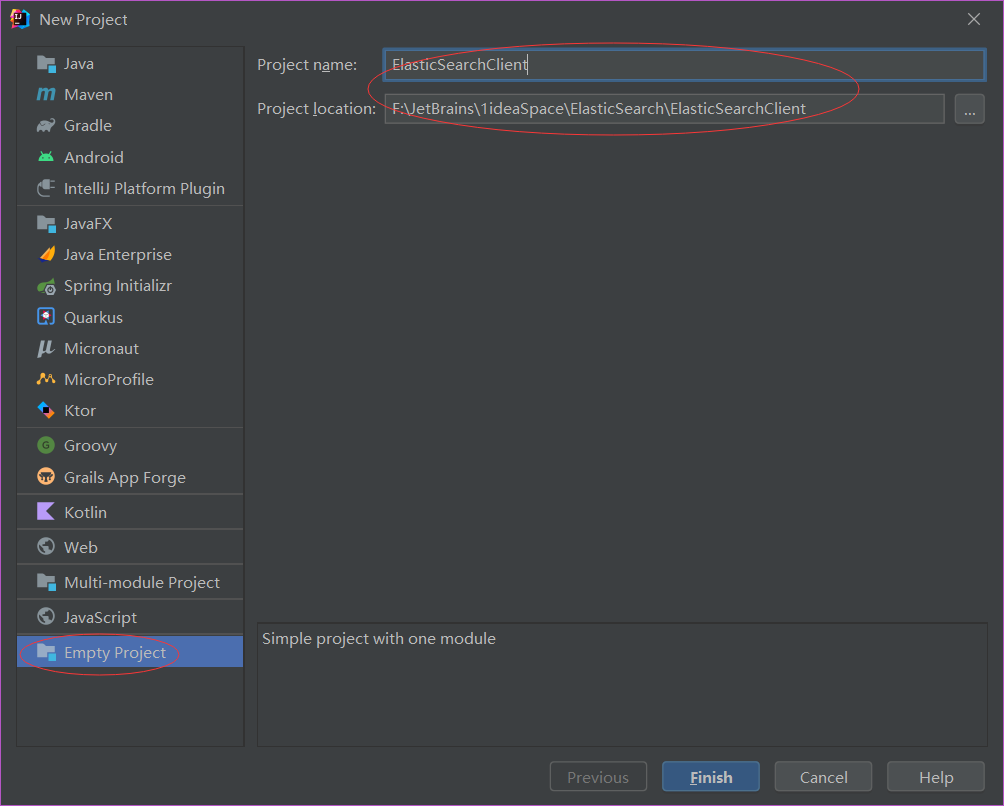Image resolution: width=1004 pixels, height=806 pixels.
Task: Choose the Gradle elephant icon
Action: click(x=46, y=125)
